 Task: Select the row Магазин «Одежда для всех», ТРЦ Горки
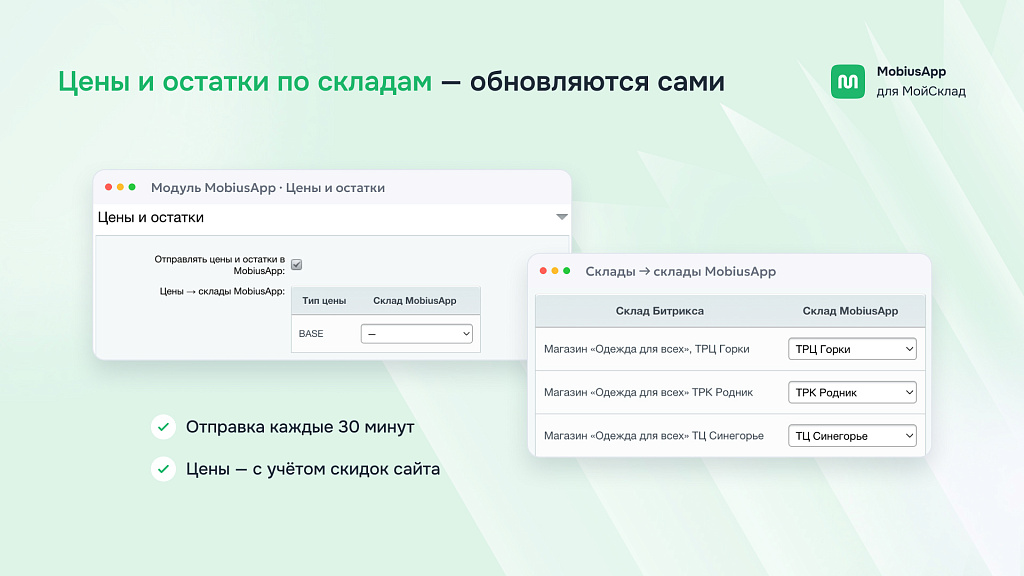[730, 349]
